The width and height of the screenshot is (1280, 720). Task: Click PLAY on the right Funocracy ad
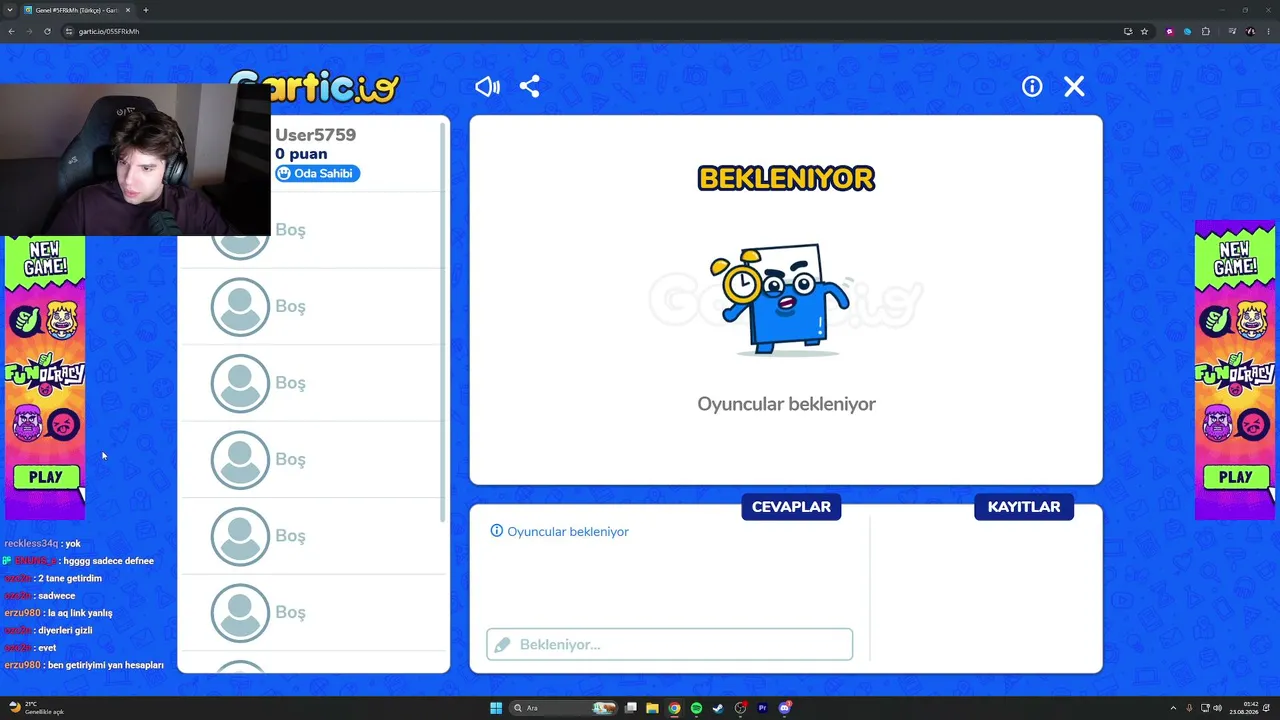[1235, 477]
